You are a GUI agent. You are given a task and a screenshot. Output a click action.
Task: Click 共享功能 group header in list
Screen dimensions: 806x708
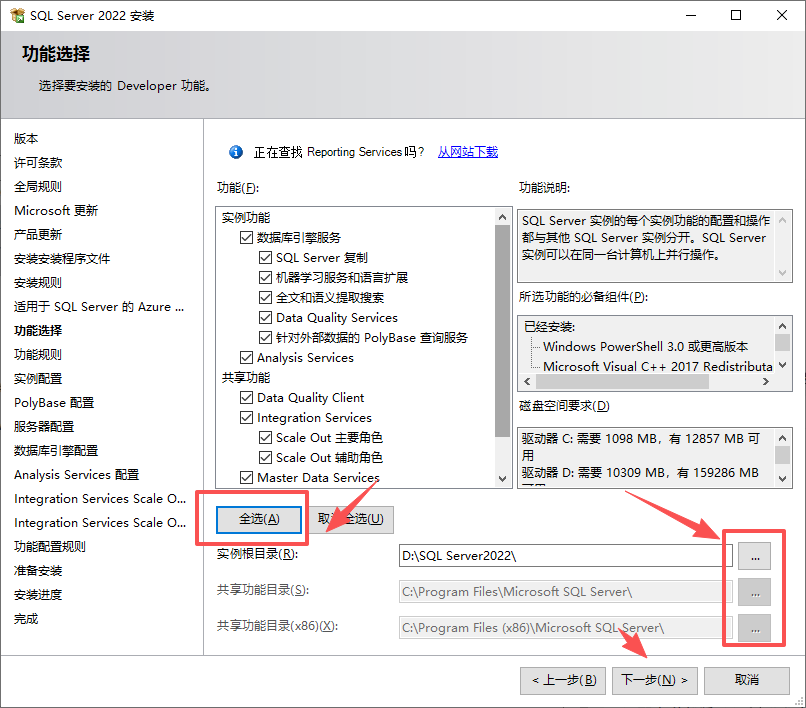246,377
